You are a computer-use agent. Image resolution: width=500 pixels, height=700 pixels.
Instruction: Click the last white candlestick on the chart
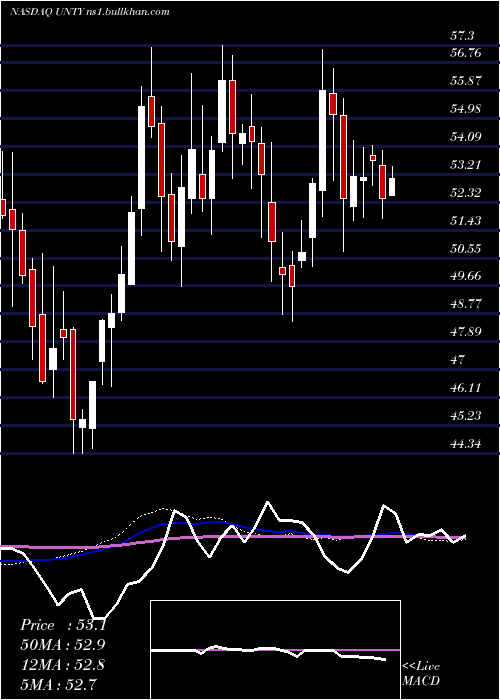[x=392, y=187]
